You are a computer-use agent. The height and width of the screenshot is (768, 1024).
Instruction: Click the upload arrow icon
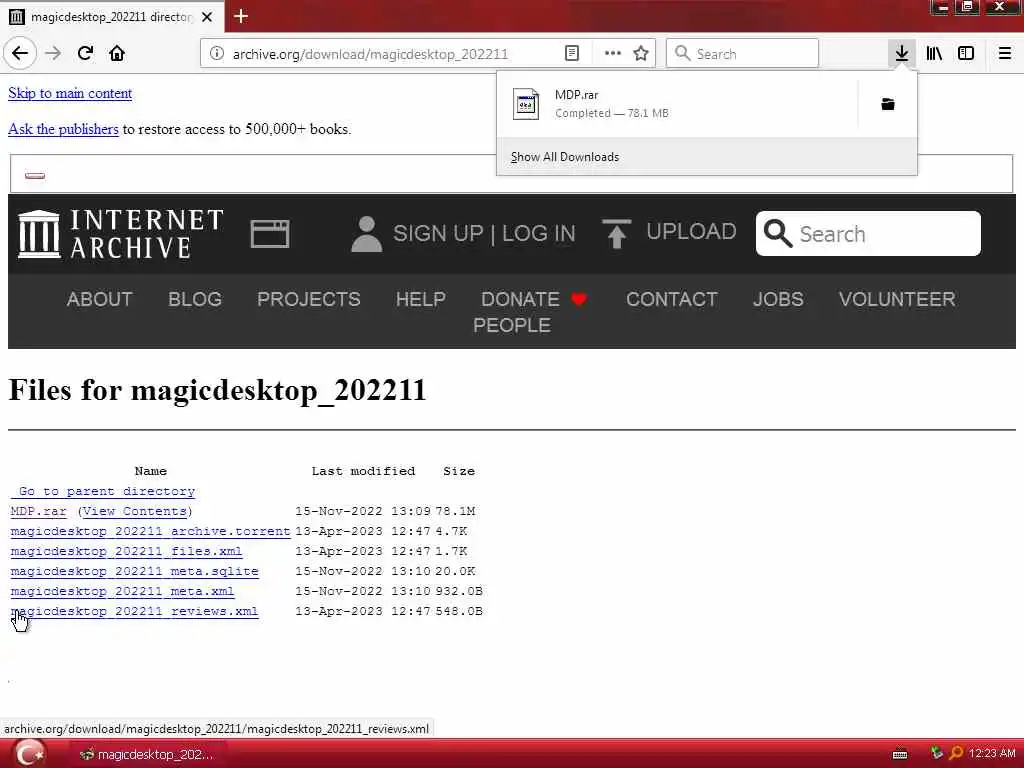click(616, 234)
